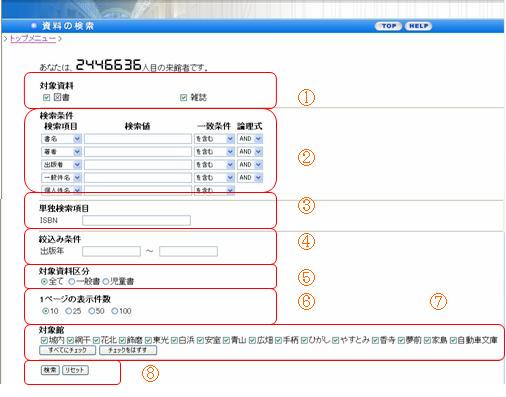
Task: Select 10 results per page
Action: click(46, 311)
